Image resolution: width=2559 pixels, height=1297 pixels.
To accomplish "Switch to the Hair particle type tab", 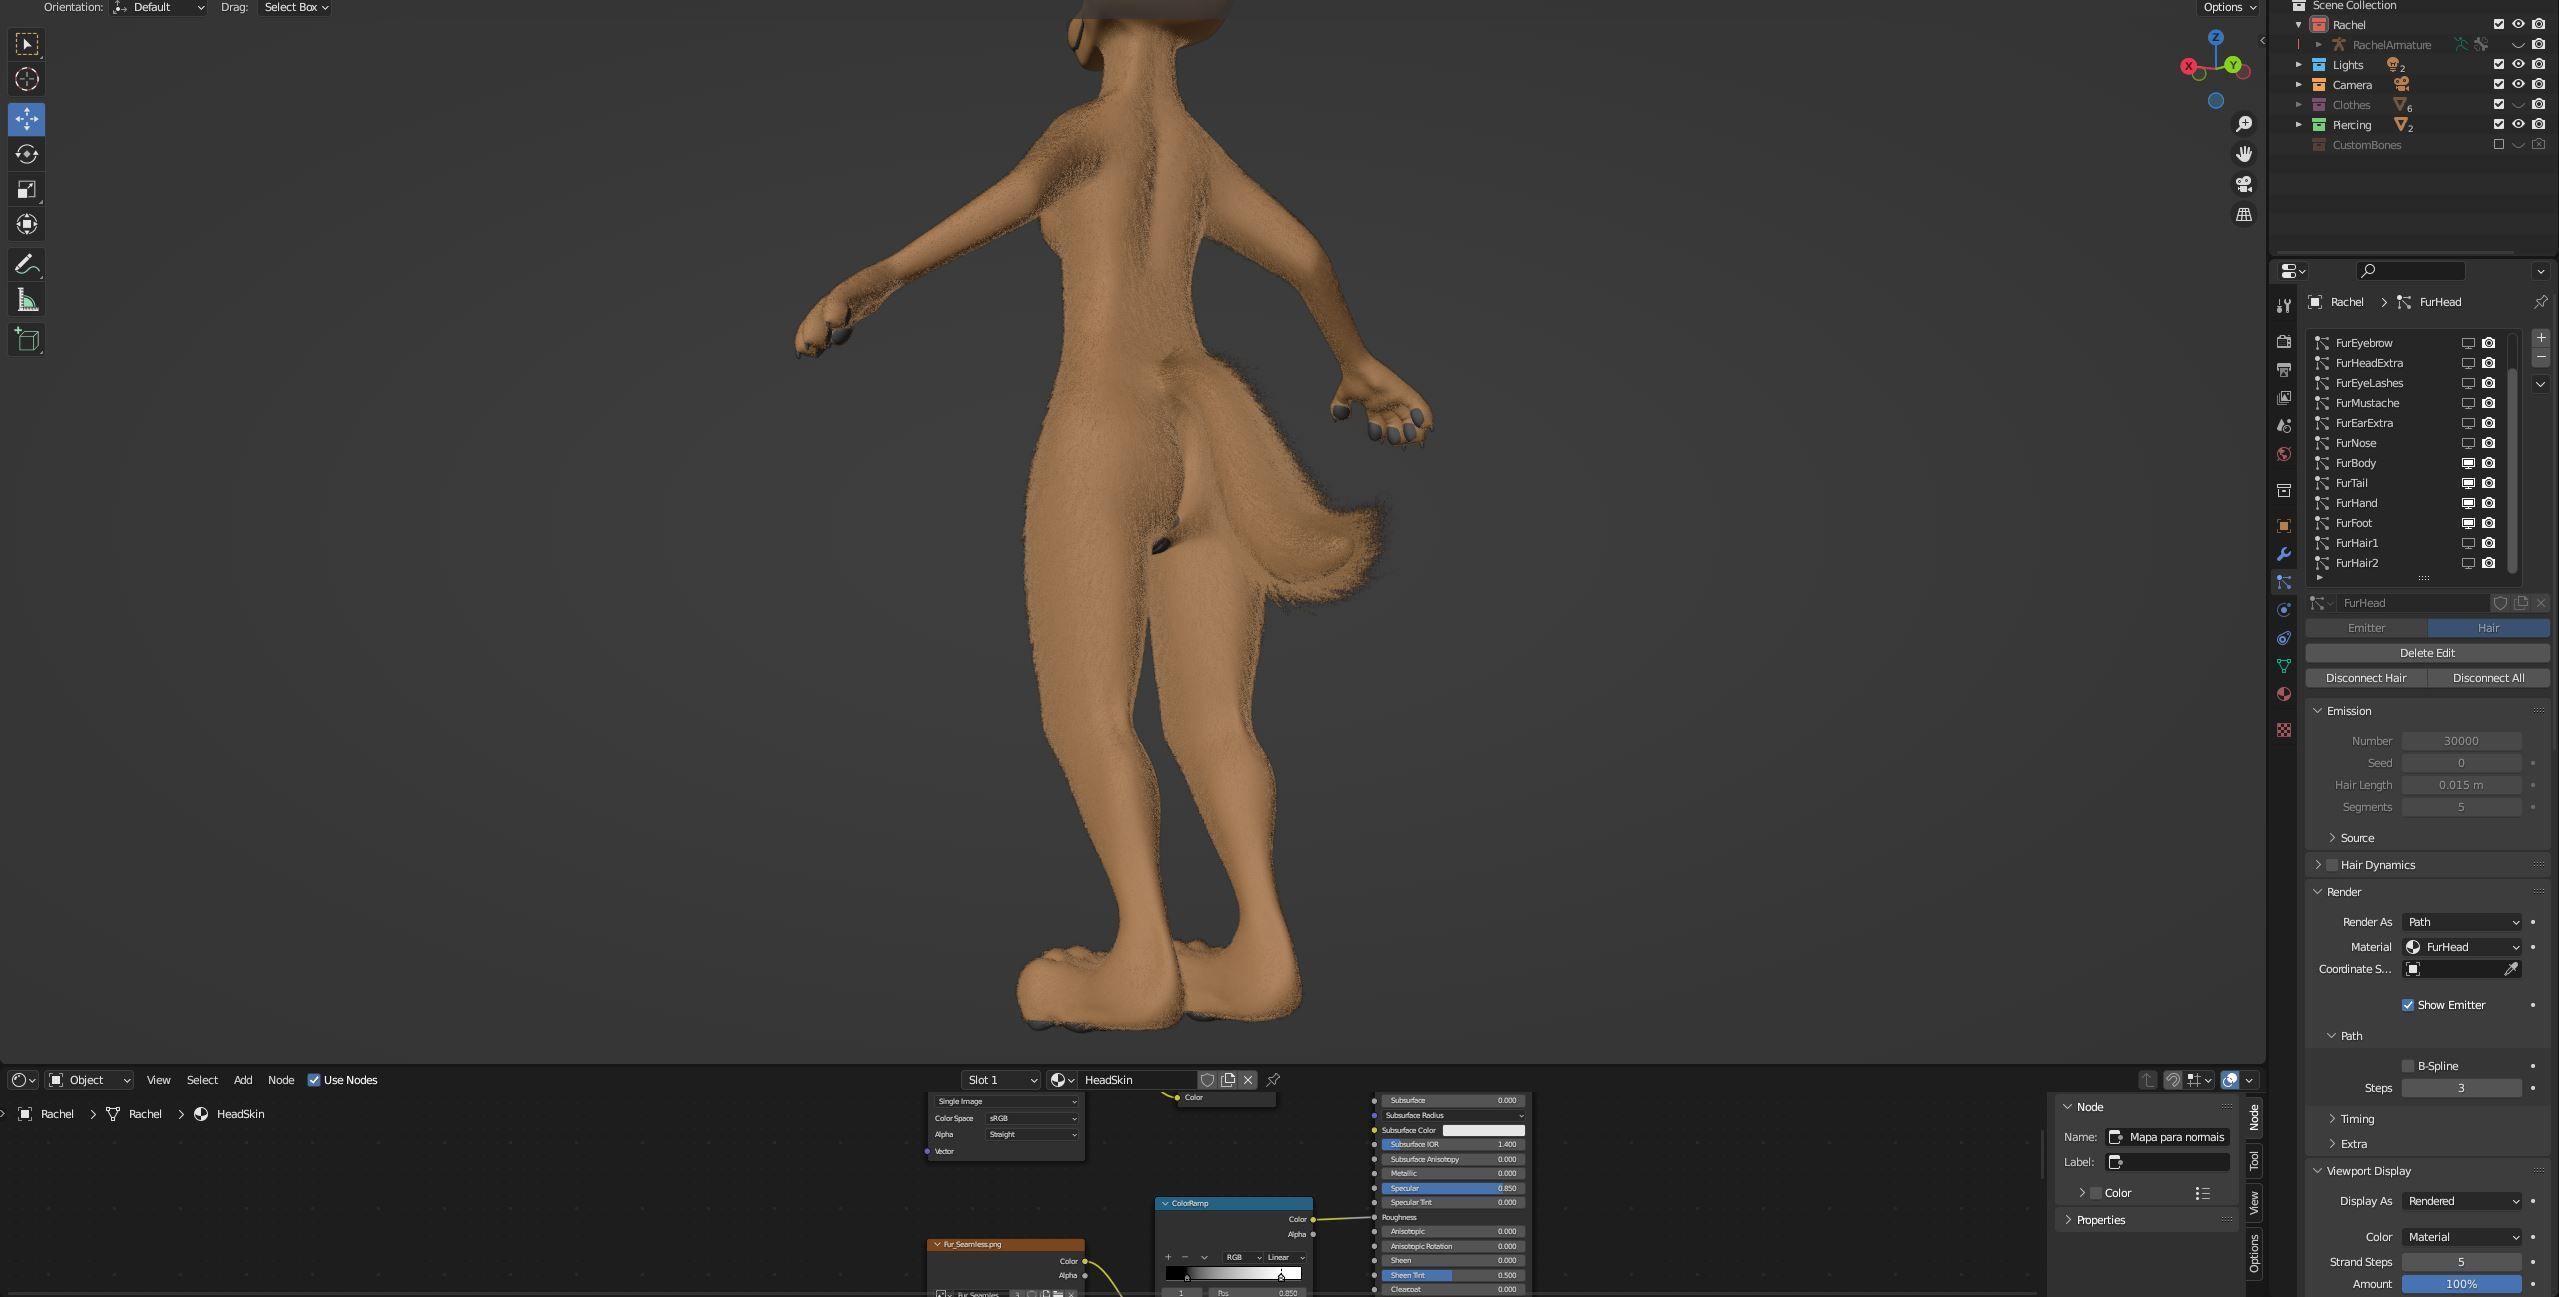I will [x=2488, y=628].
